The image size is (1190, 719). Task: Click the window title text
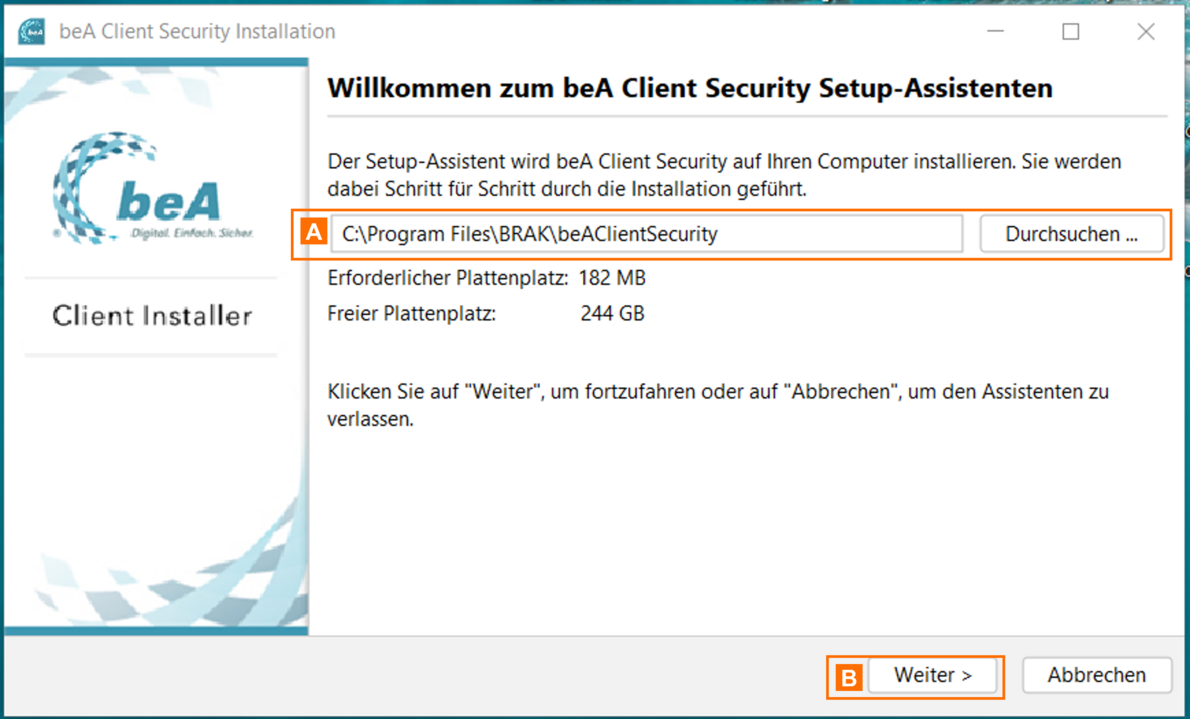pyautogui.click(x=197, y=31)
